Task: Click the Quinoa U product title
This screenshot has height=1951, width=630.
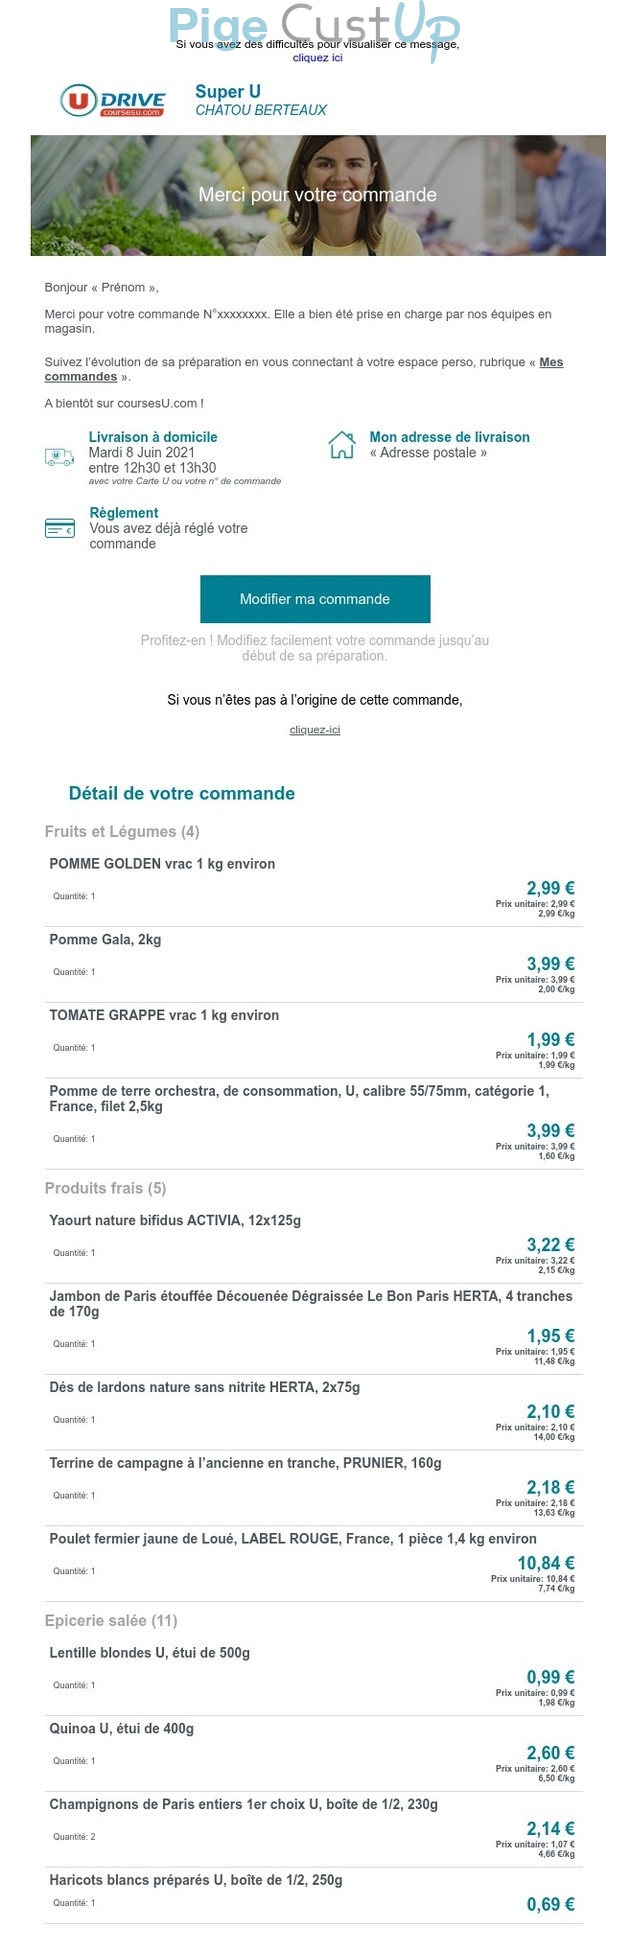Action: point(122,1728)
